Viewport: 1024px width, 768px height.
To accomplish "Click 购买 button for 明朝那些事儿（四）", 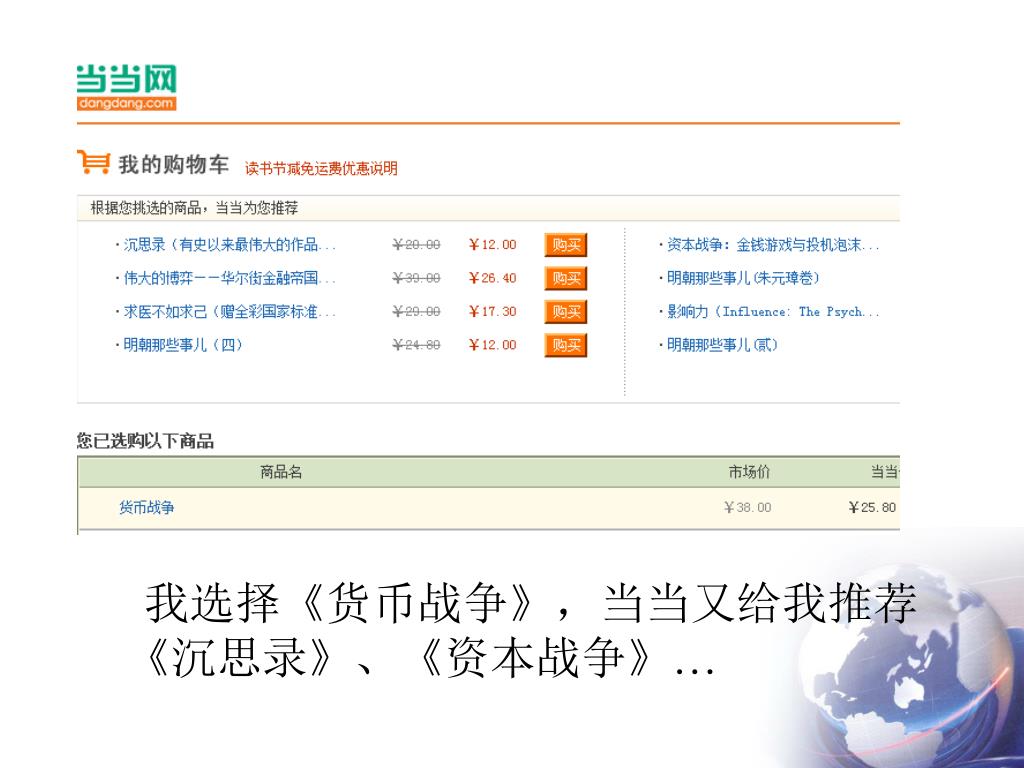I will [x=566, y=345].
